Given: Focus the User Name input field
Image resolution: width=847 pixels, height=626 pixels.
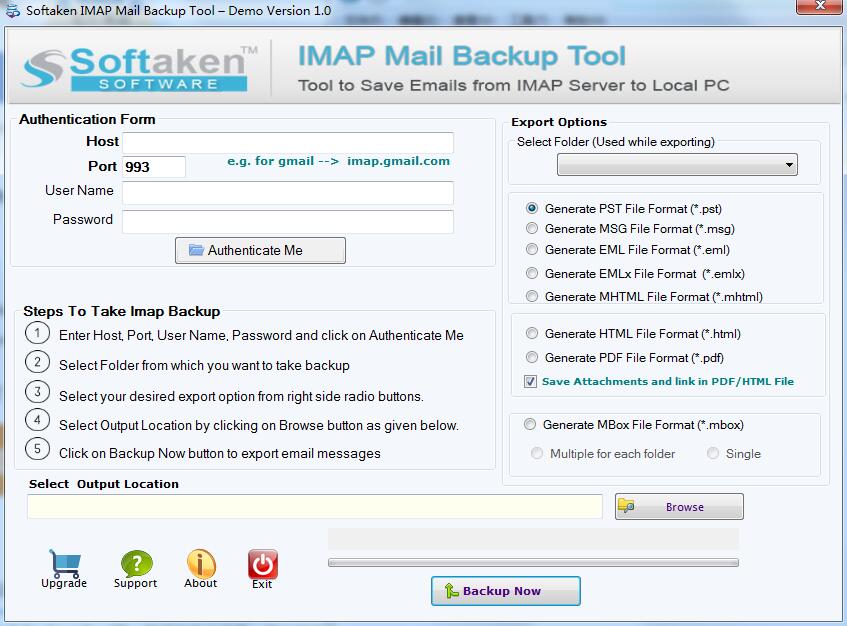Looking at the screenshot, I should pyautogui.click(x=288, y=192).
